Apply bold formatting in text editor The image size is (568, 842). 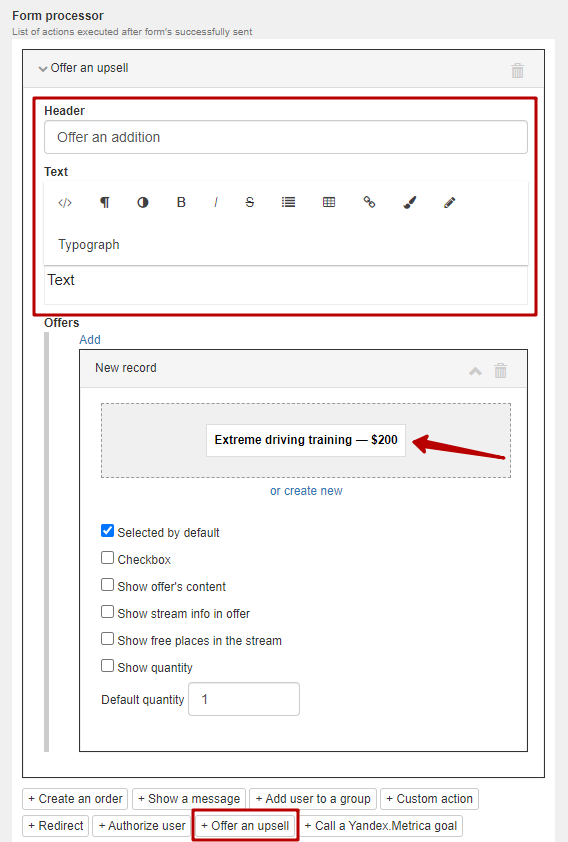pyautogui.click(x=181, y=202)
